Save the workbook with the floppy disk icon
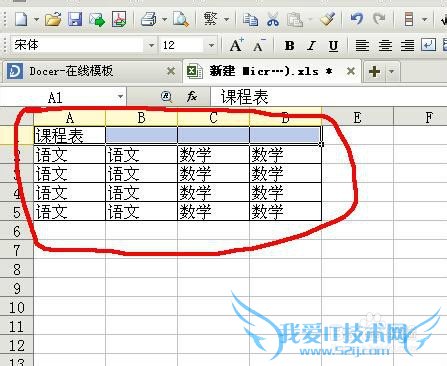447x366 pixels. point(75,19)
